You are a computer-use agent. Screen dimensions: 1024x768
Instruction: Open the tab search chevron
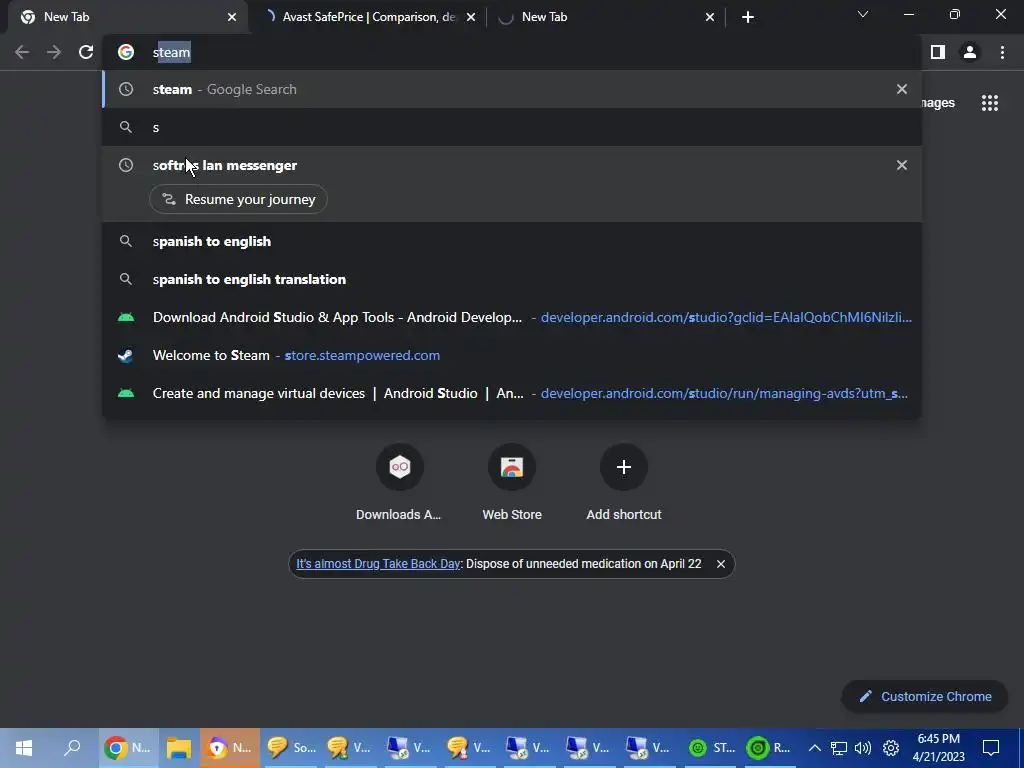[863, 14]
